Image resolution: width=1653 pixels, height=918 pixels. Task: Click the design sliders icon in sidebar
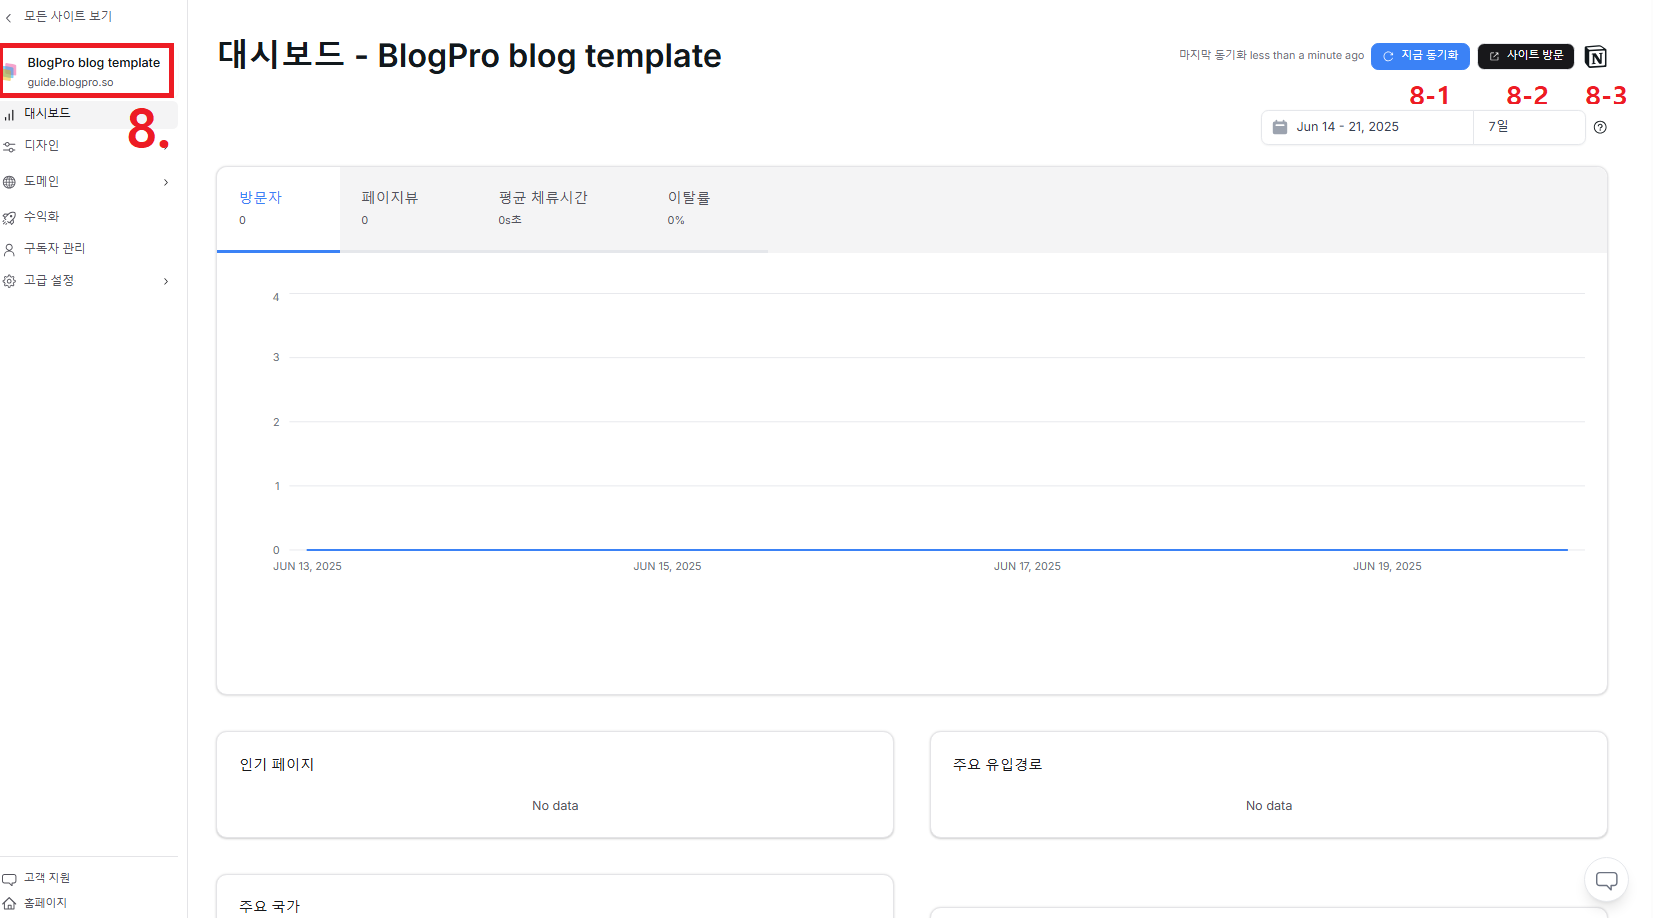point(9,147)
